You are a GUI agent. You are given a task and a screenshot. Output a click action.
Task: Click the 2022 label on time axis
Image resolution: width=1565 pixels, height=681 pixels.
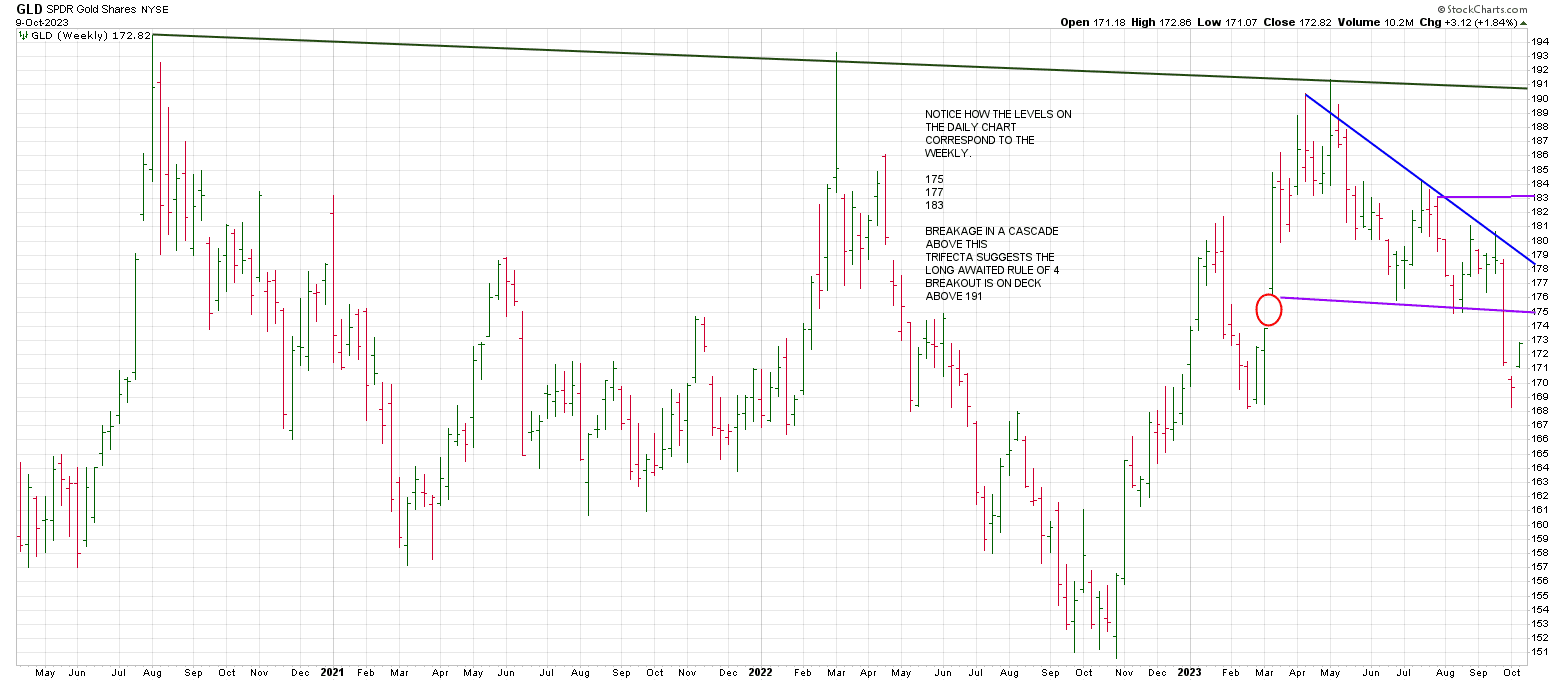click(762, 673)
